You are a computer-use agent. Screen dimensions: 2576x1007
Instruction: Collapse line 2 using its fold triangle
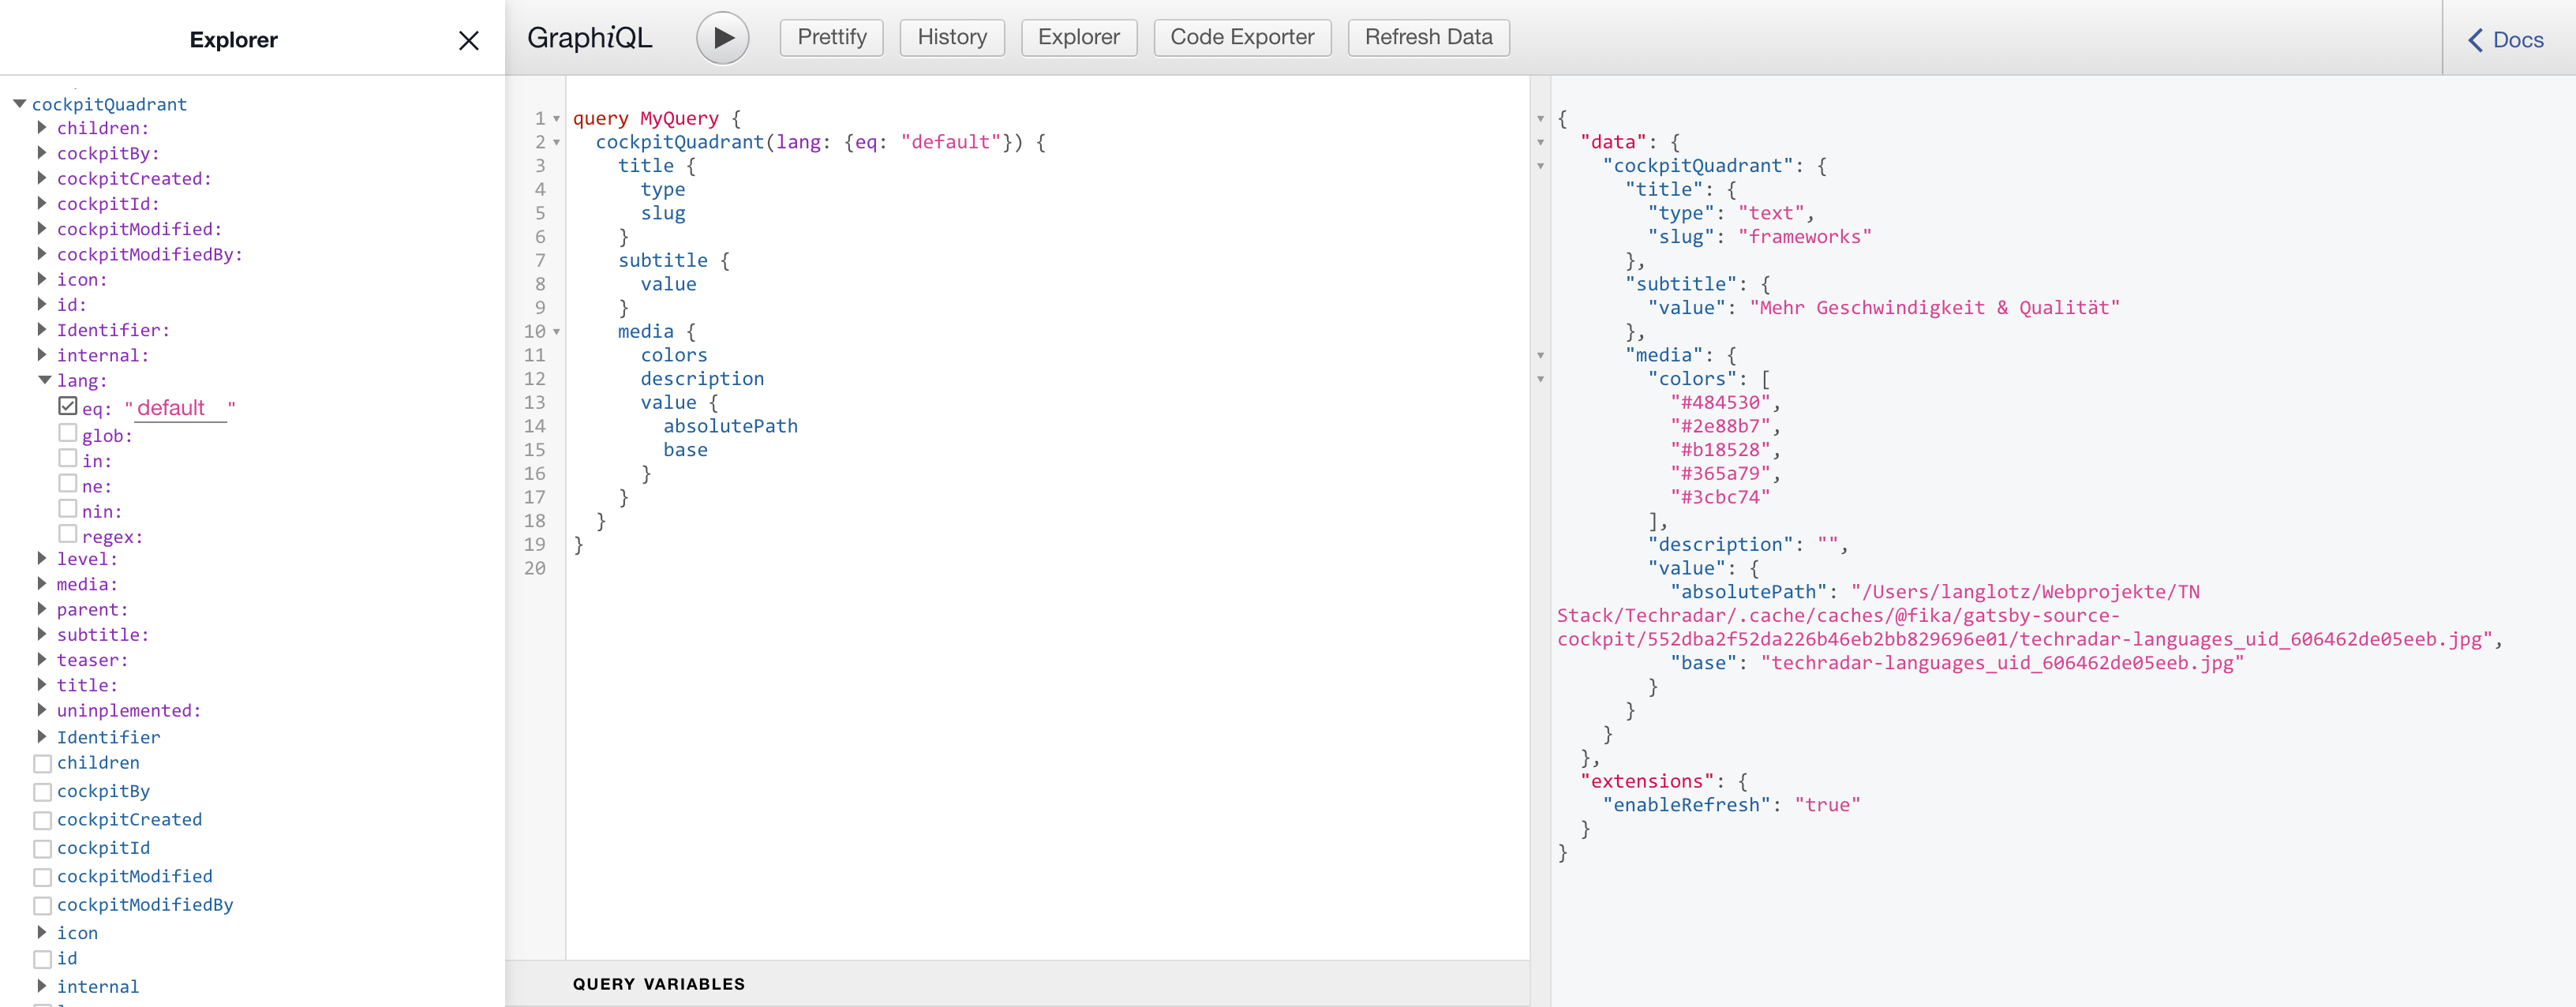(558, 142)
